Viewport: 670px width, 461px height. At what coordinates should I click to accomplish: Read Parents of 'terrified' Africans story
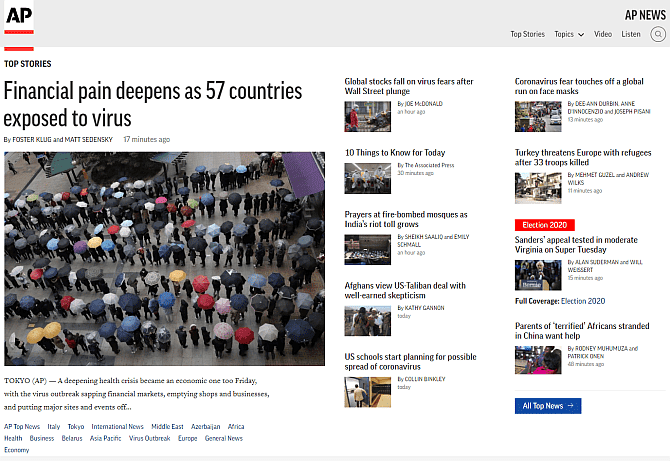tap(582, 331)
